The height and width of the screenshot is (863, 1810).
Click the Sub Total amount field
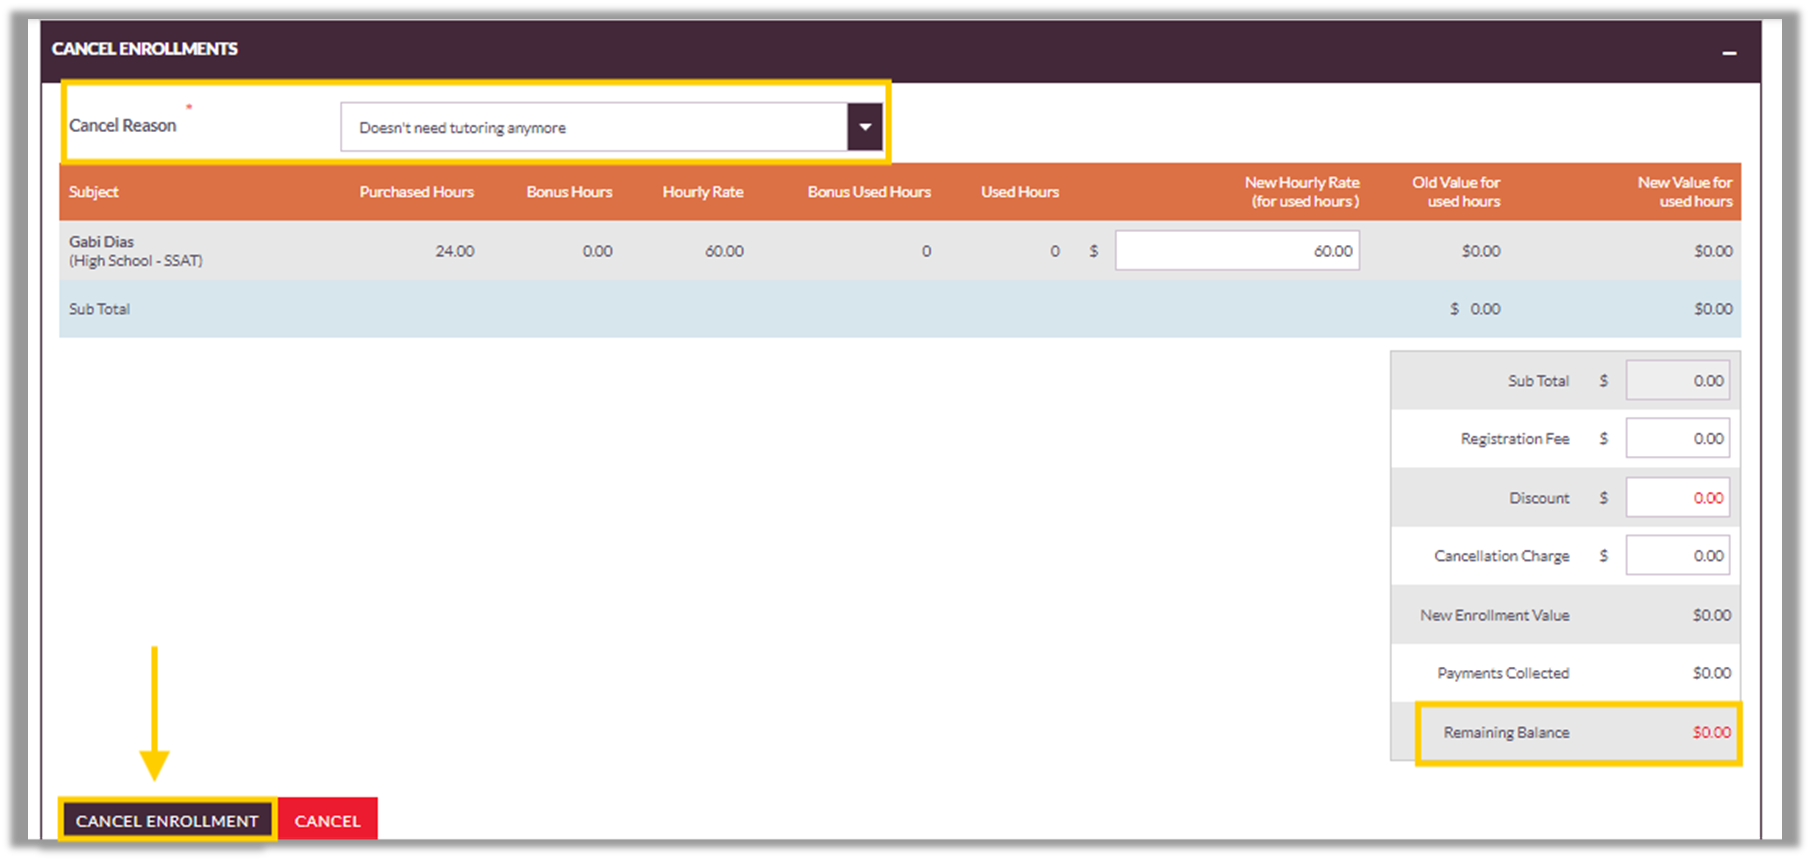click(1677, 381)
